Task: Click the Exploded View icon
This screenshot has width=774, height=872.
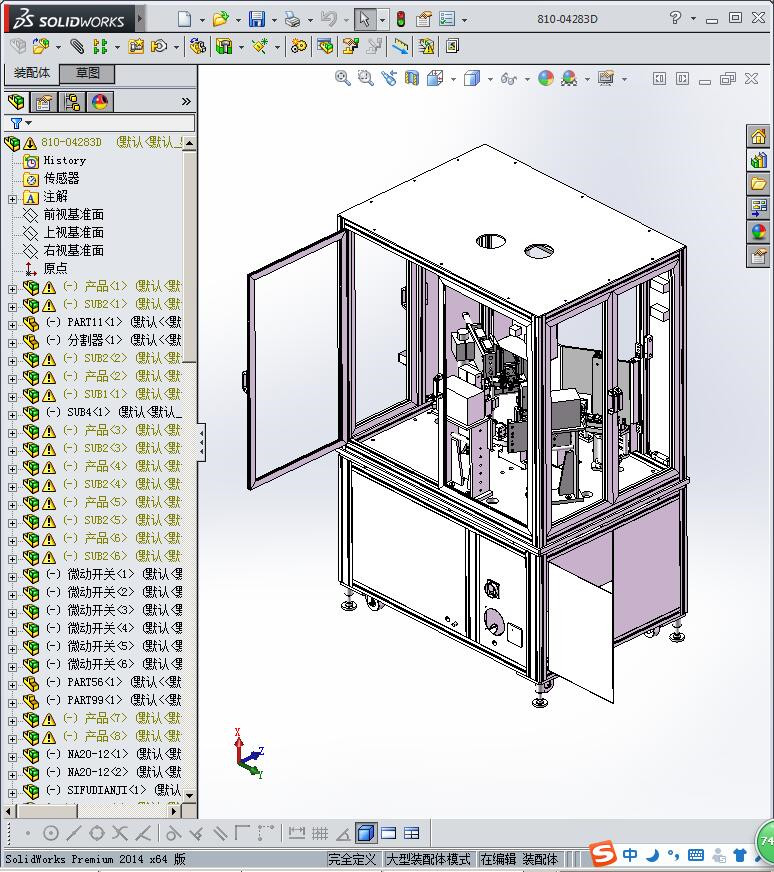Action: (x=350, y=46)
